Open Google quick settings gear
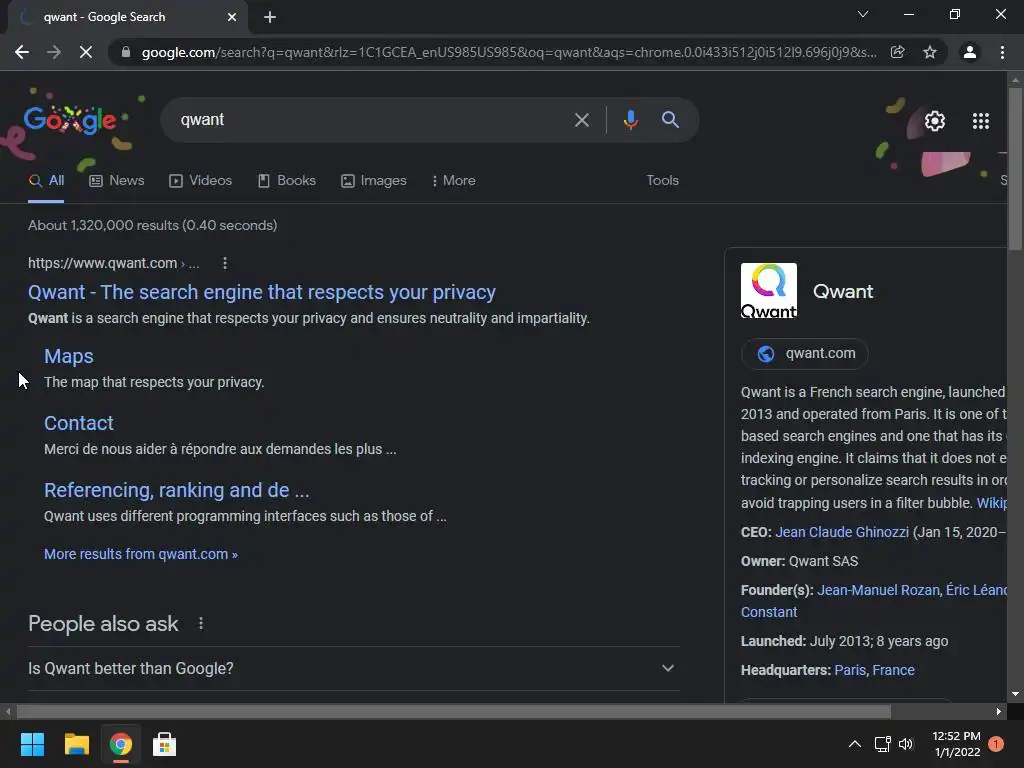Image resolution: width=1024 pixels, height=768 pixels. (935, 121)
